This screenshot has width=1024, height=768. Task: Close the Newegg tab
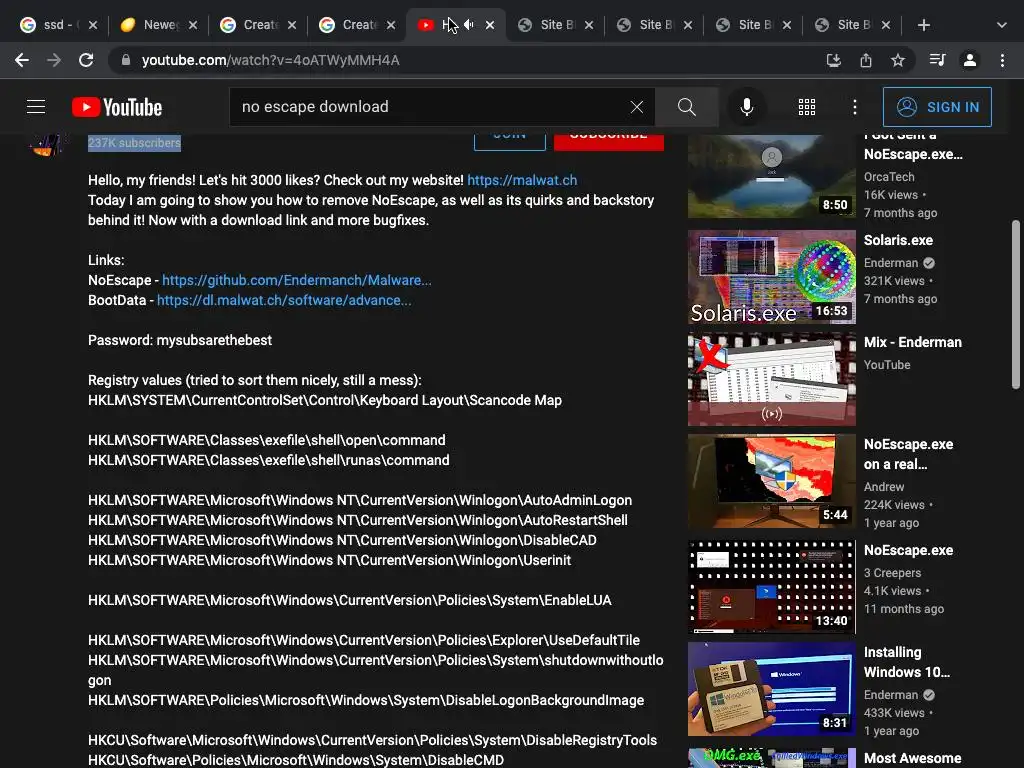click(193, 25)
